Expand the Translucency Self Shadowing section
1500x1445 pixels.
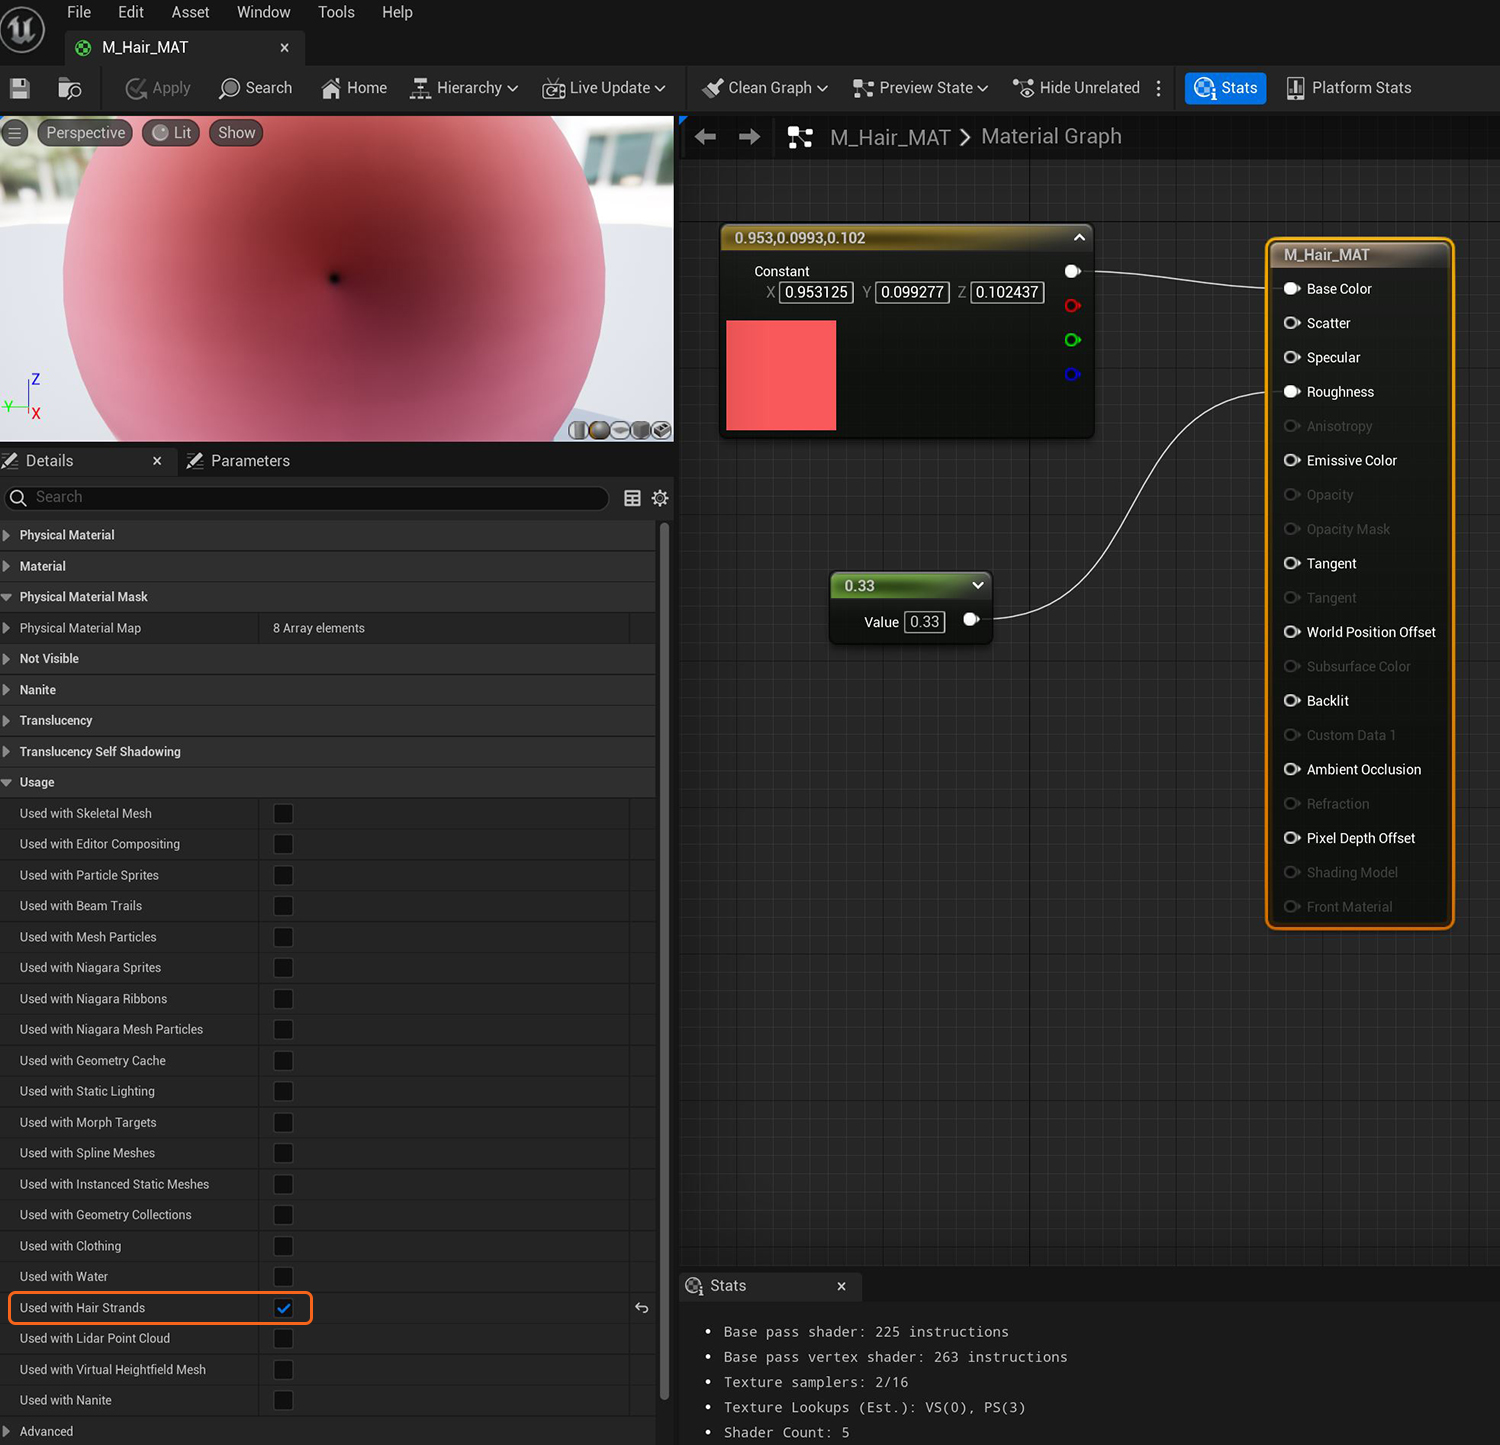(7, 752)
